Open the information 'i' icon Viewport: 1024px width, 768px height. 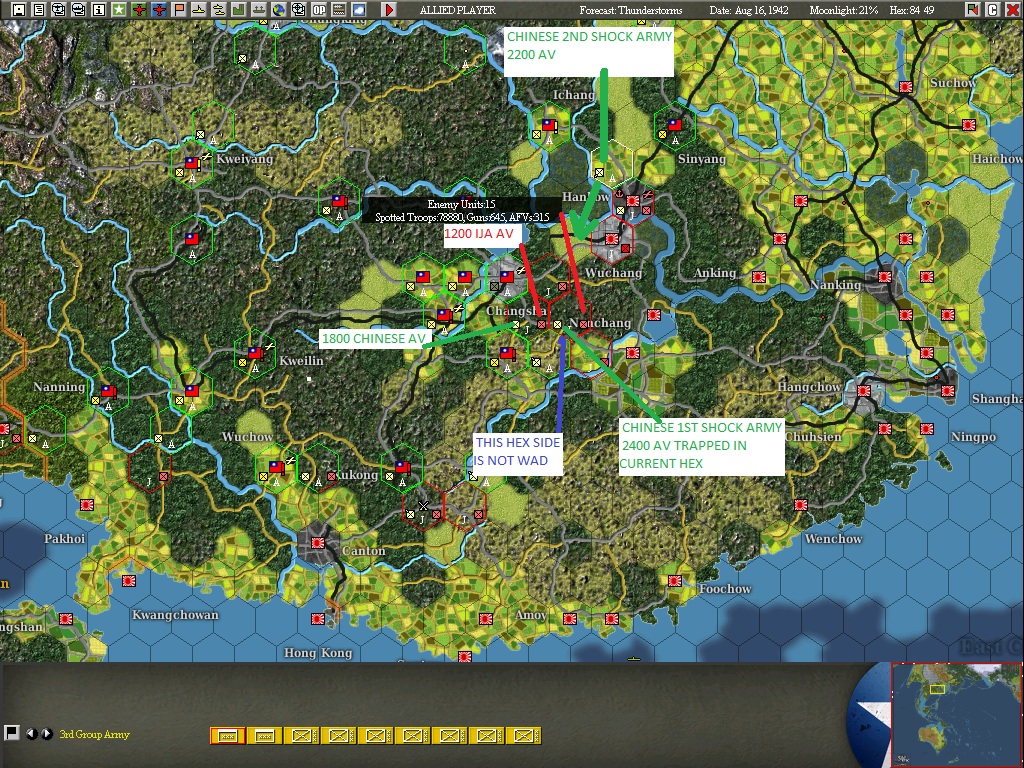click(99, 10)
